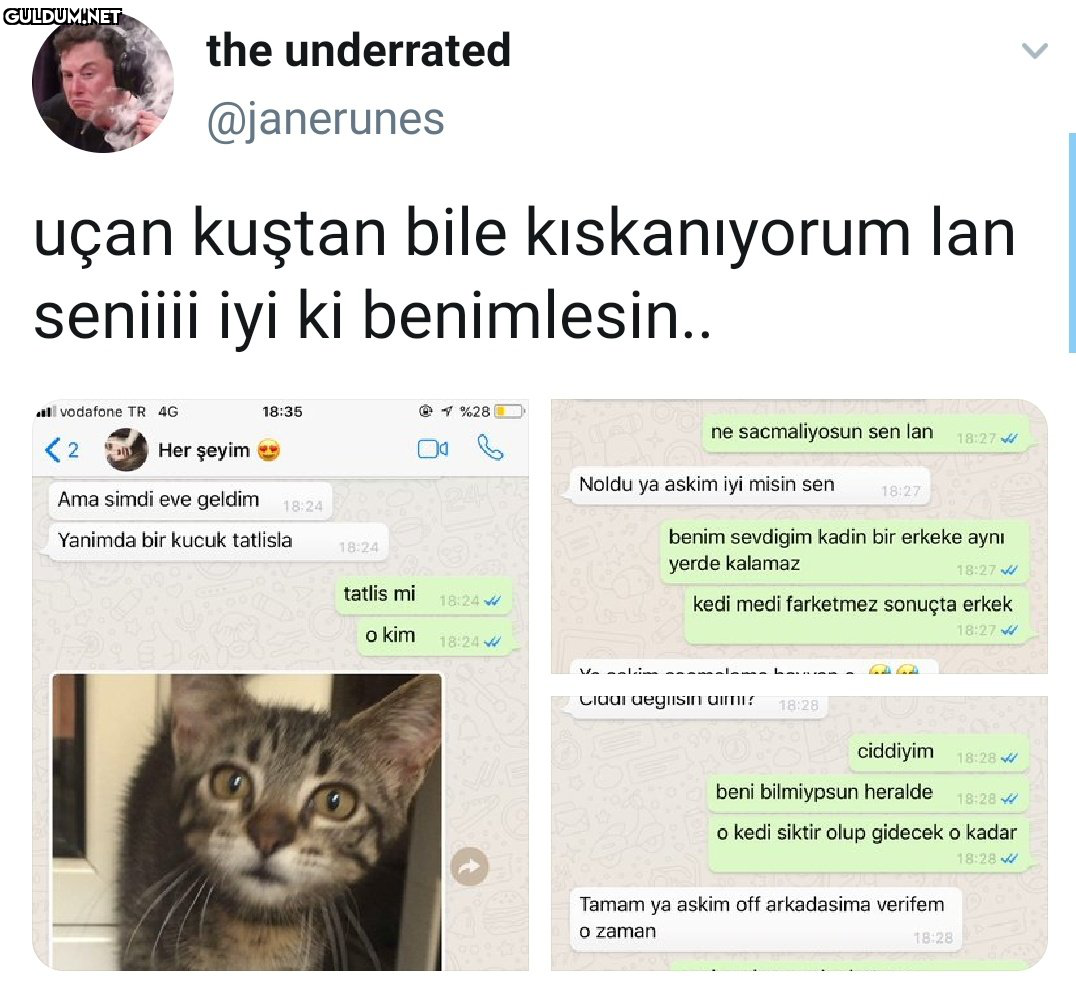Open the 'Her şeyim' contact avatar

click(x=126, y=449)
